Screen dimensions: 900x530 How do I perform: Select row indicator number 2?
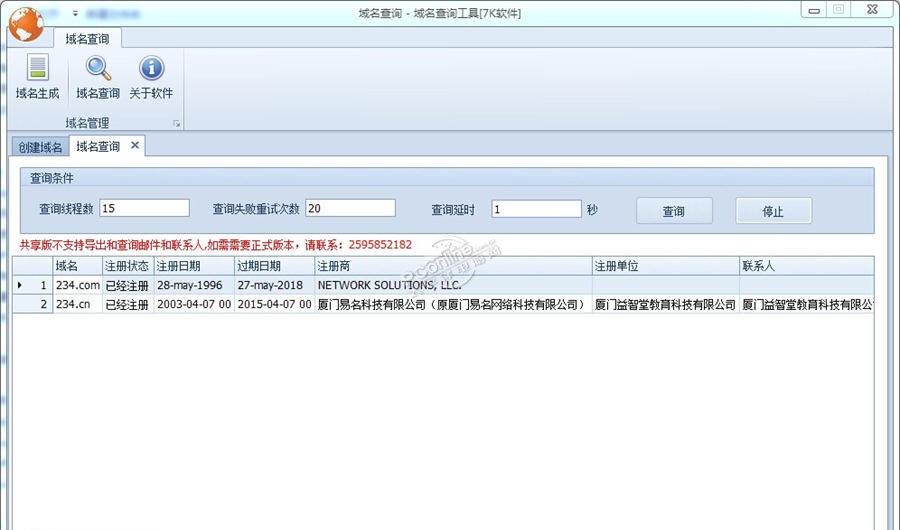(33, 304)
